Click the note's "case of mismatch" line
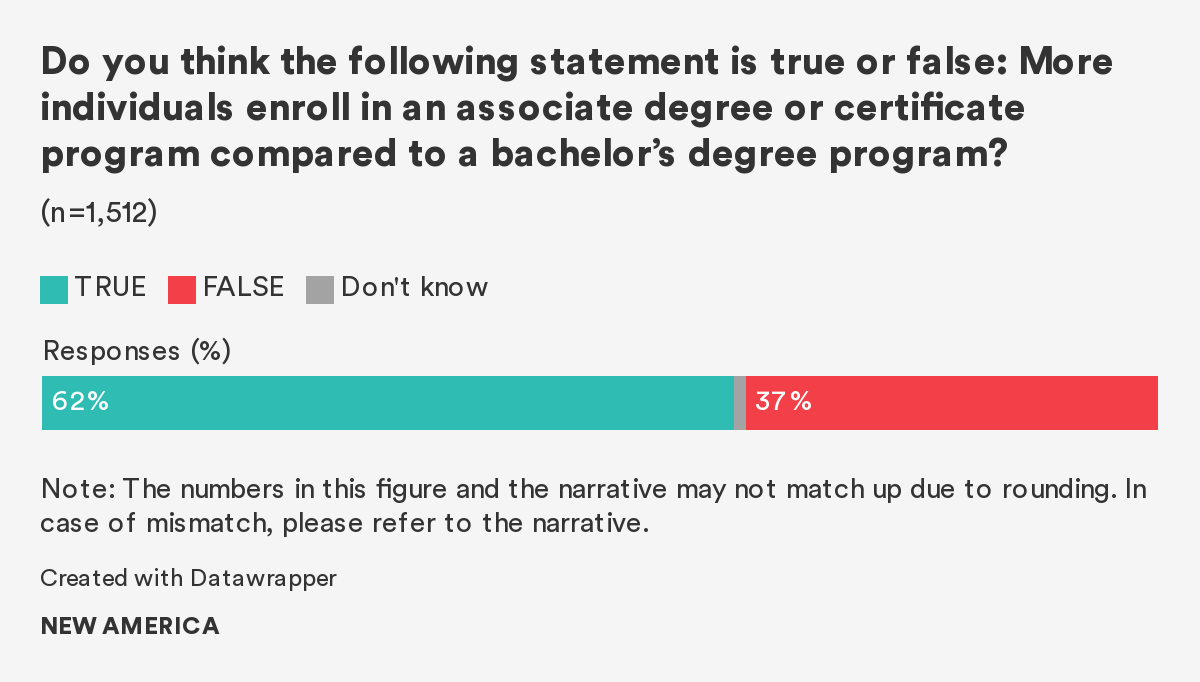Viewport: 1200px width, 682px height. point(345,523)
